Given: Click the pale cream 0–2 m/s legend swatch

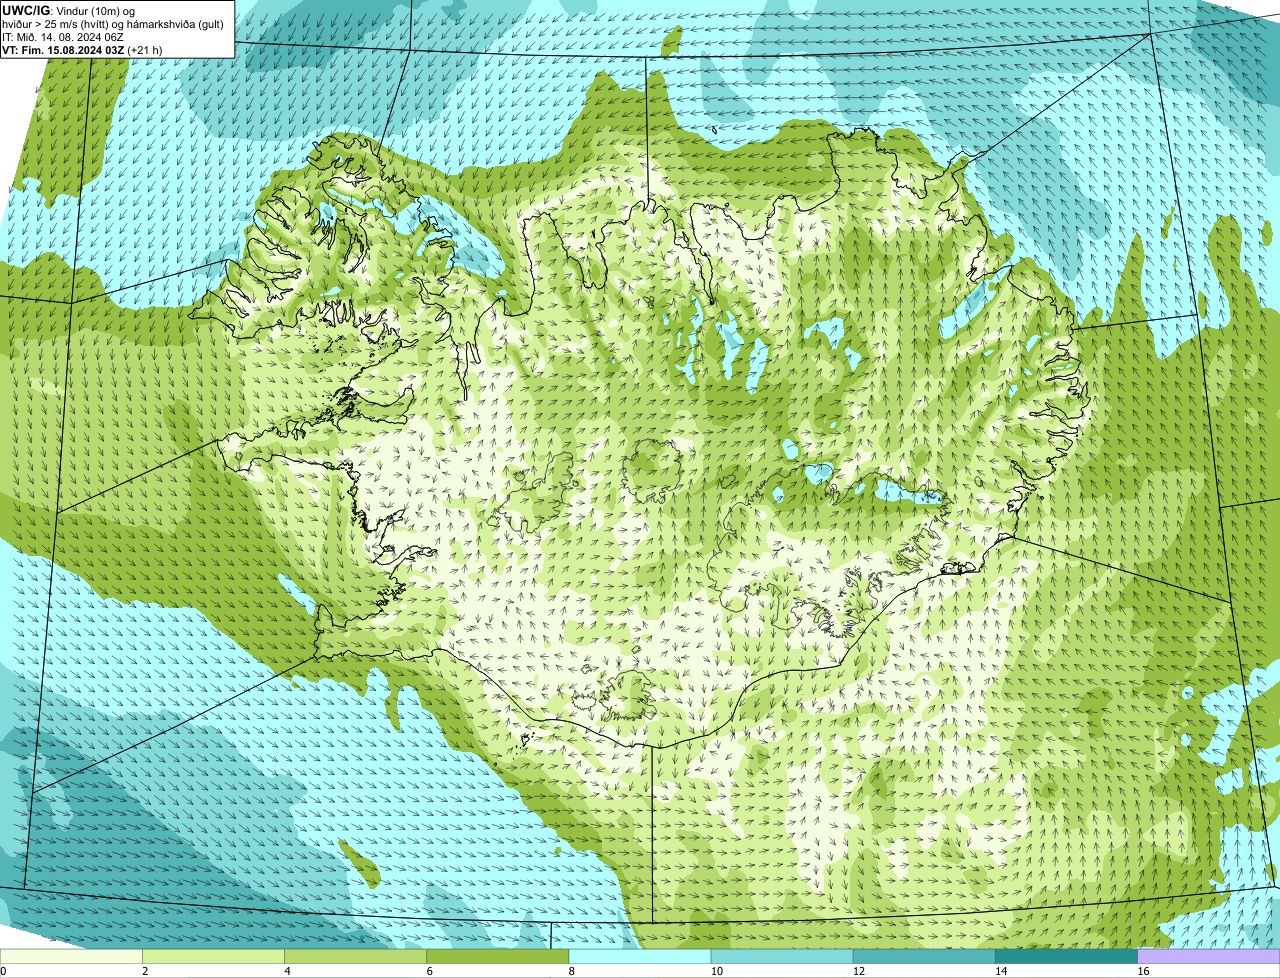Looking at the screenshot, I should 71,956.
